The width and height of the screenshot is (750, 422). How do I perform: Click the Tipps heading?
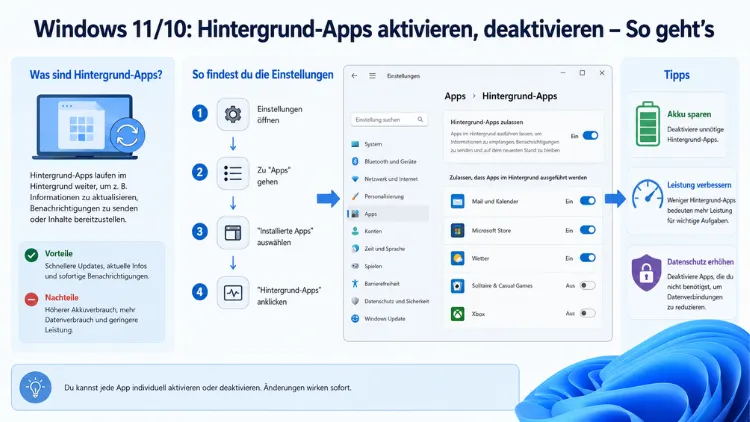click(676, 75)
